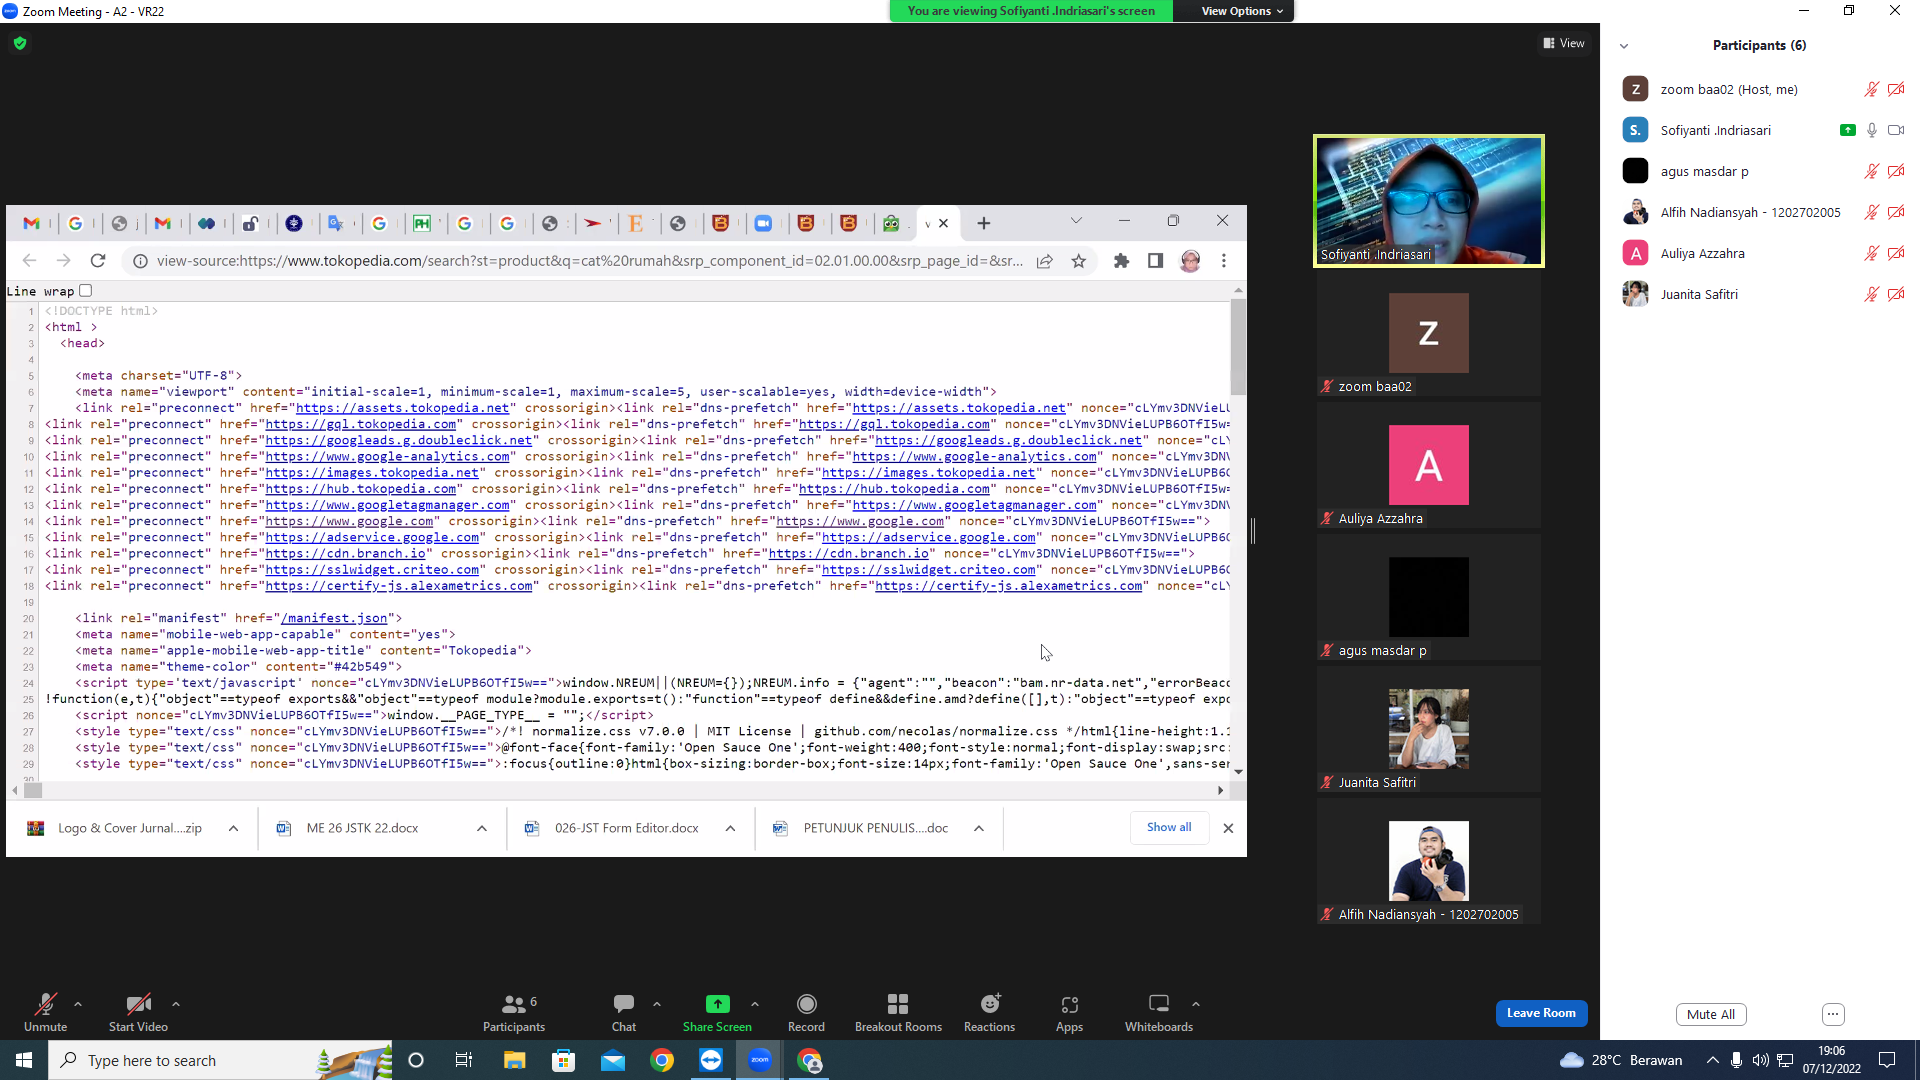1920x1080 pixels.
Task: Expand Share Screen options caret
Action: pos(755,1004)
